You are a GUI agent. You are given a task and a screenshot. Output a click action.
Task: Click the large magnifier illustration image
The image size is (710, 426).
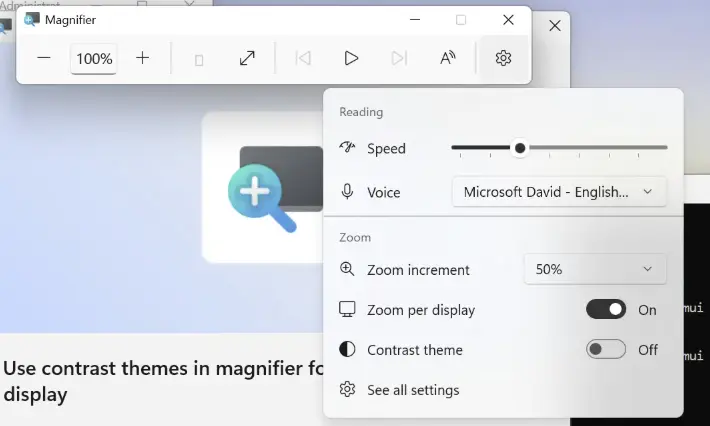point(275,189)
